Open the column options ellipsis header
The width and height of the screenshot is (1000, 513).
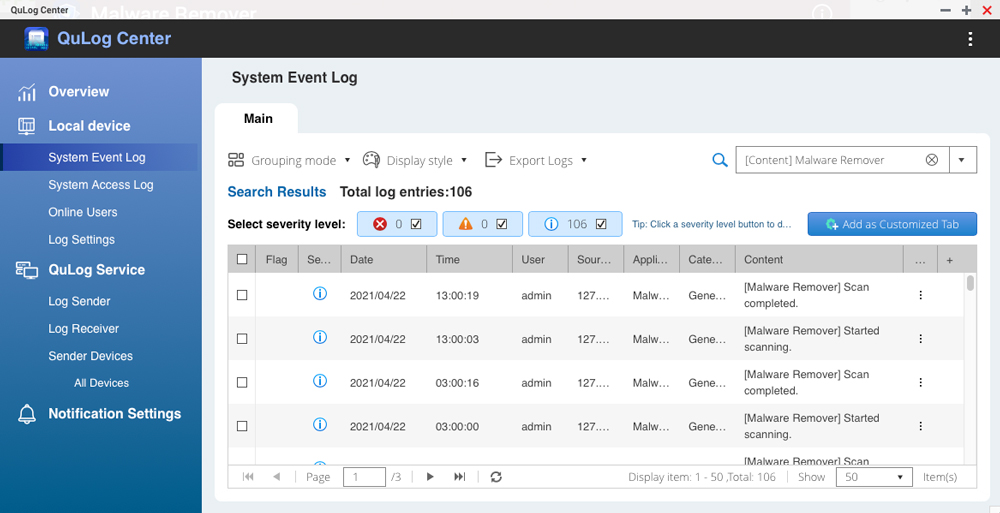(x=920, y=260)
